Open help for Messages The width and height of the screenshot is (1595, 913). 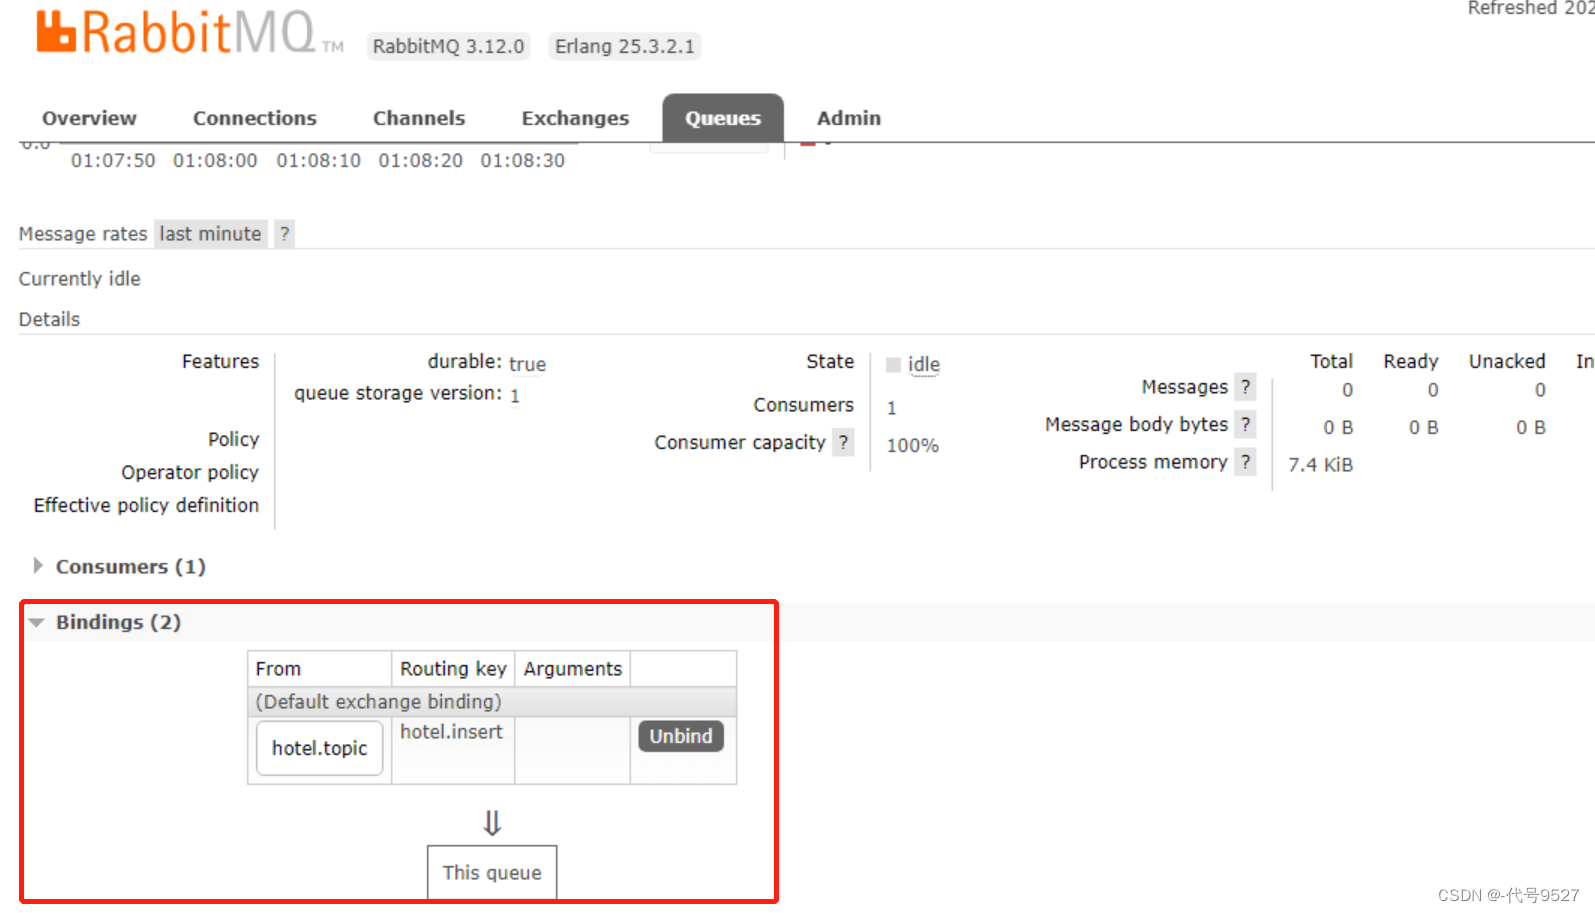(1245, 387)
